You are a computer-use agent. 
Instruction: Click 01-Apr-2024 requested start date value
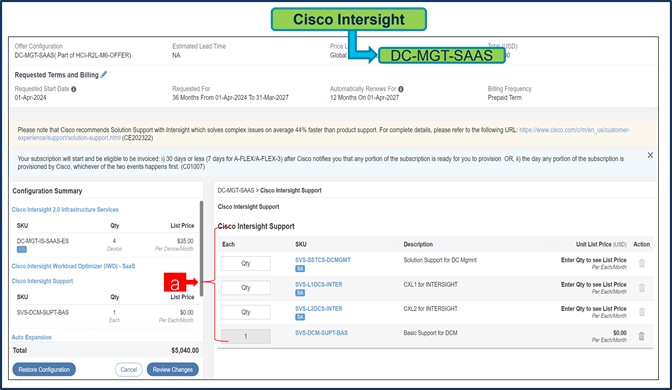pyautogui.click(x=30, y=98)
